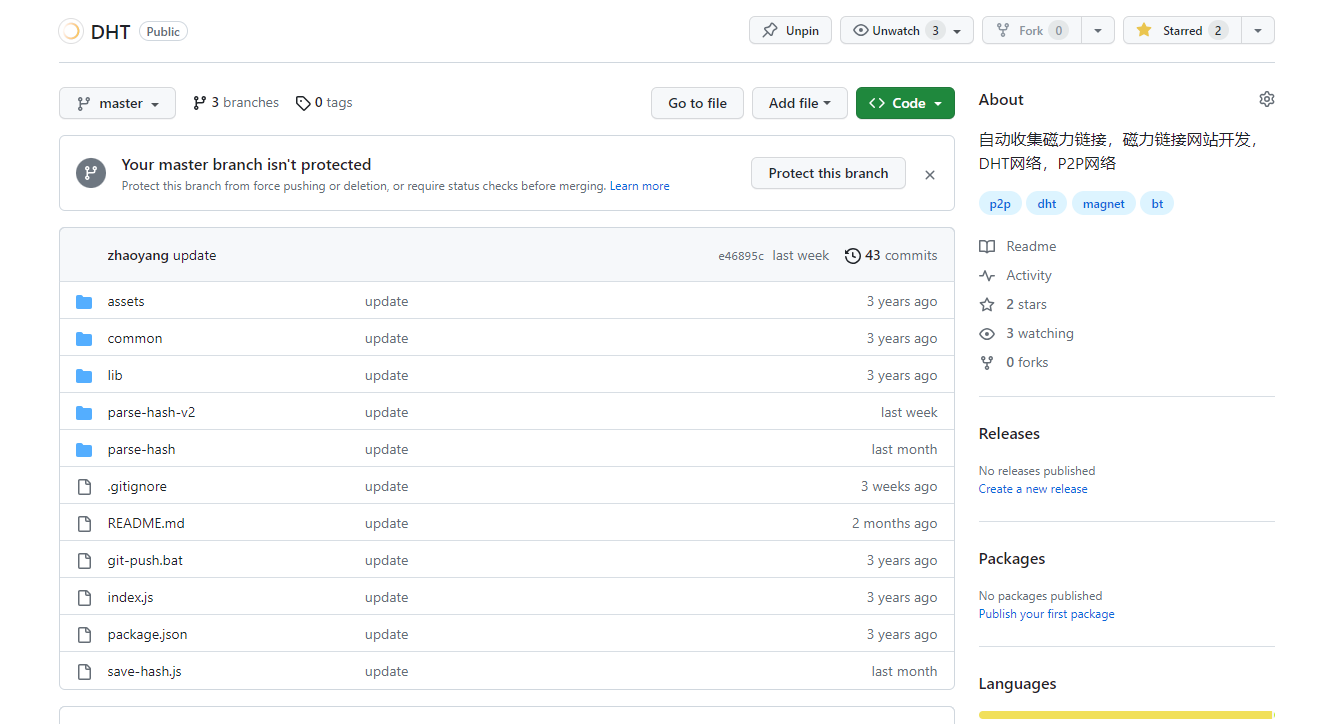Viewport: 1342px width, 724px height.
Task: Click the common folder icon
Action: coord(84,339)
